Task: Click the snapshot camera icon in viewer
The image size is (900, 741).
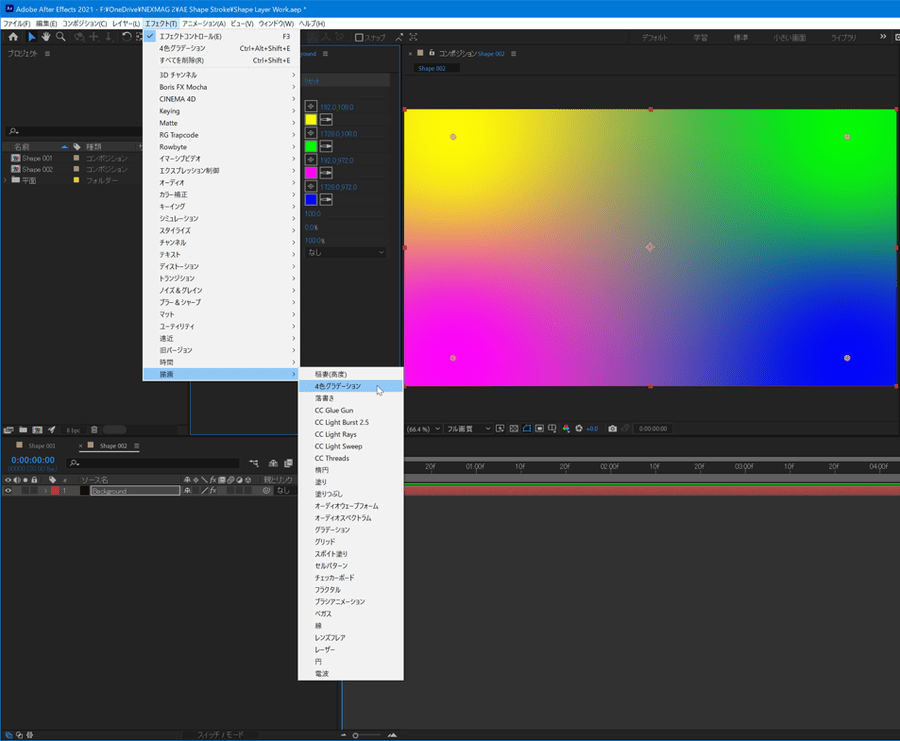Action: pos(613,429)
